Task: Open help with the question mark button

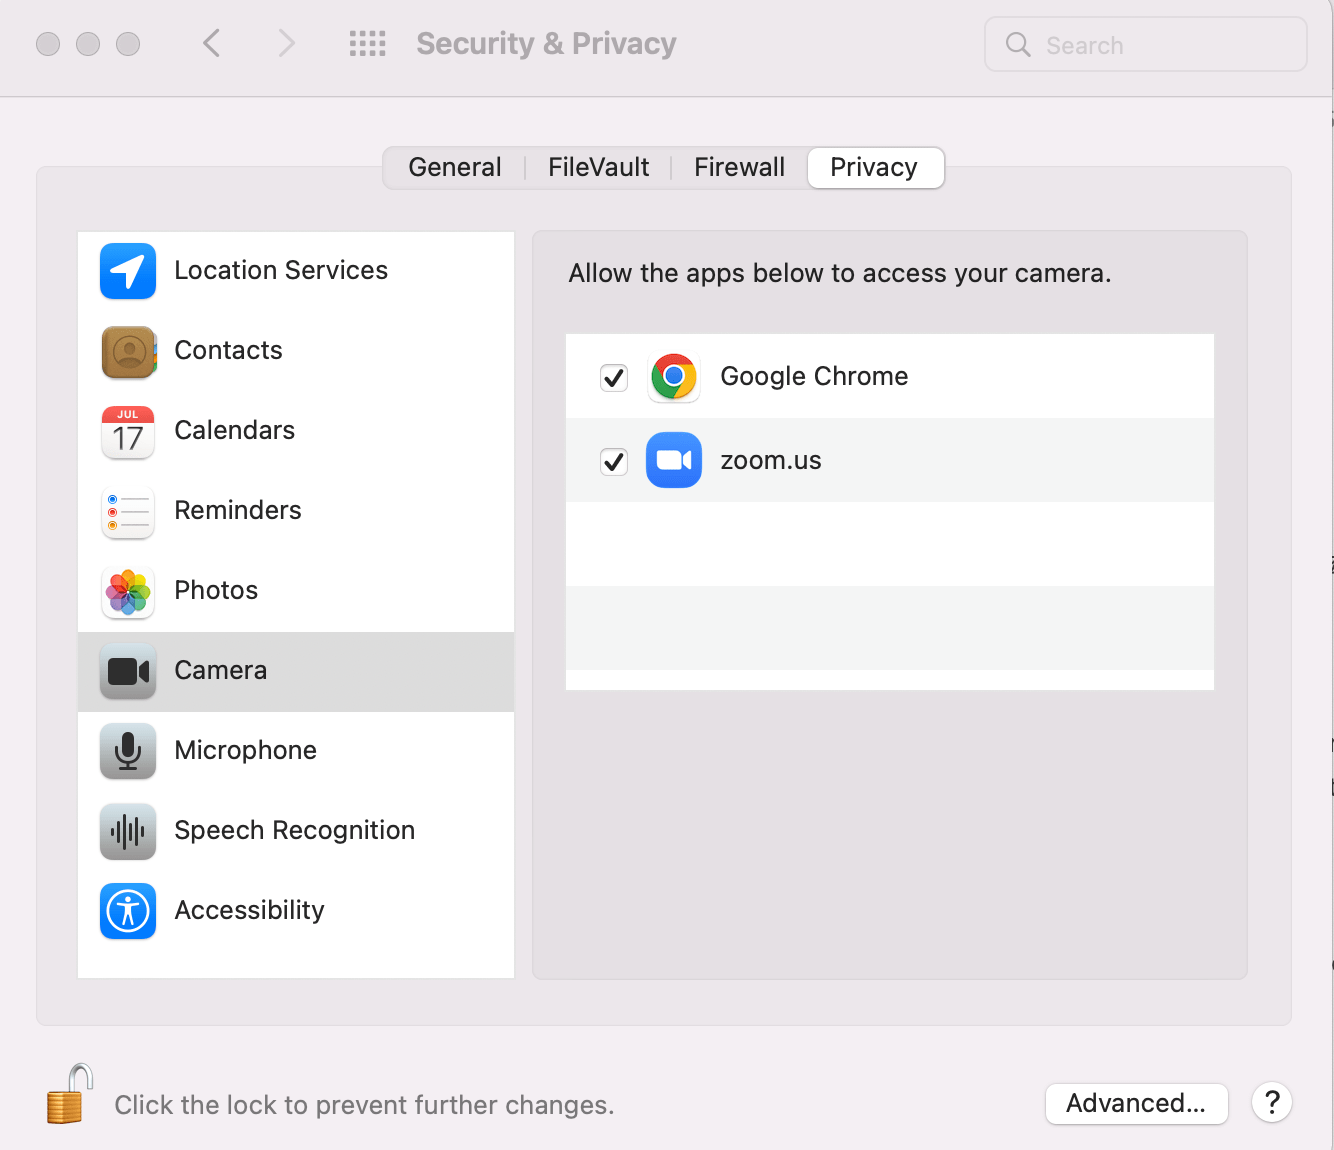Action: [x=1272, y=1103]
